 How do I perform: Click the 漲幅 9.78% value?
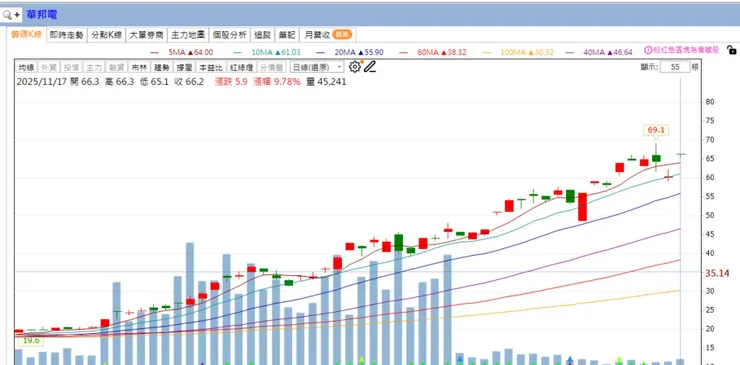[x=277, y=82]
